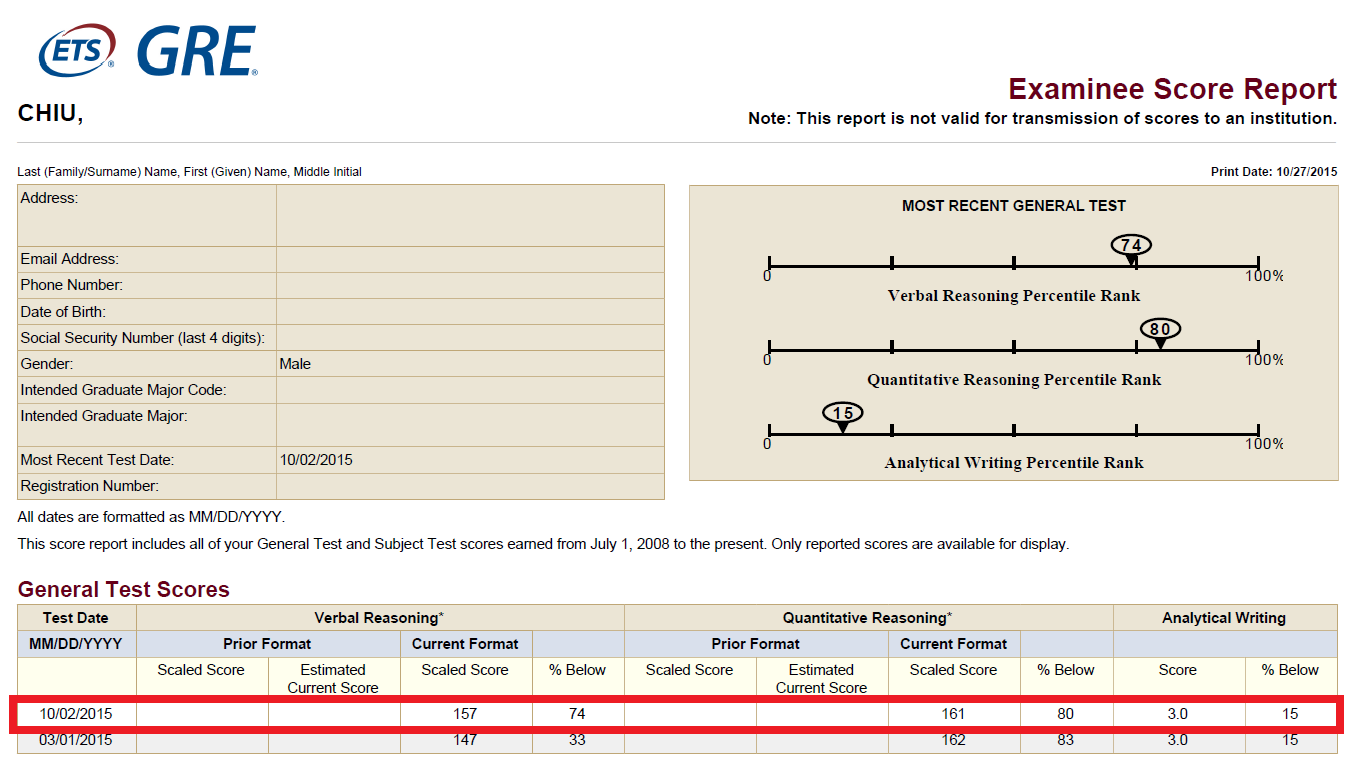
Task: Click the 10/02/2015 Most Recent Test Date value
Action: tap(316, 460)
